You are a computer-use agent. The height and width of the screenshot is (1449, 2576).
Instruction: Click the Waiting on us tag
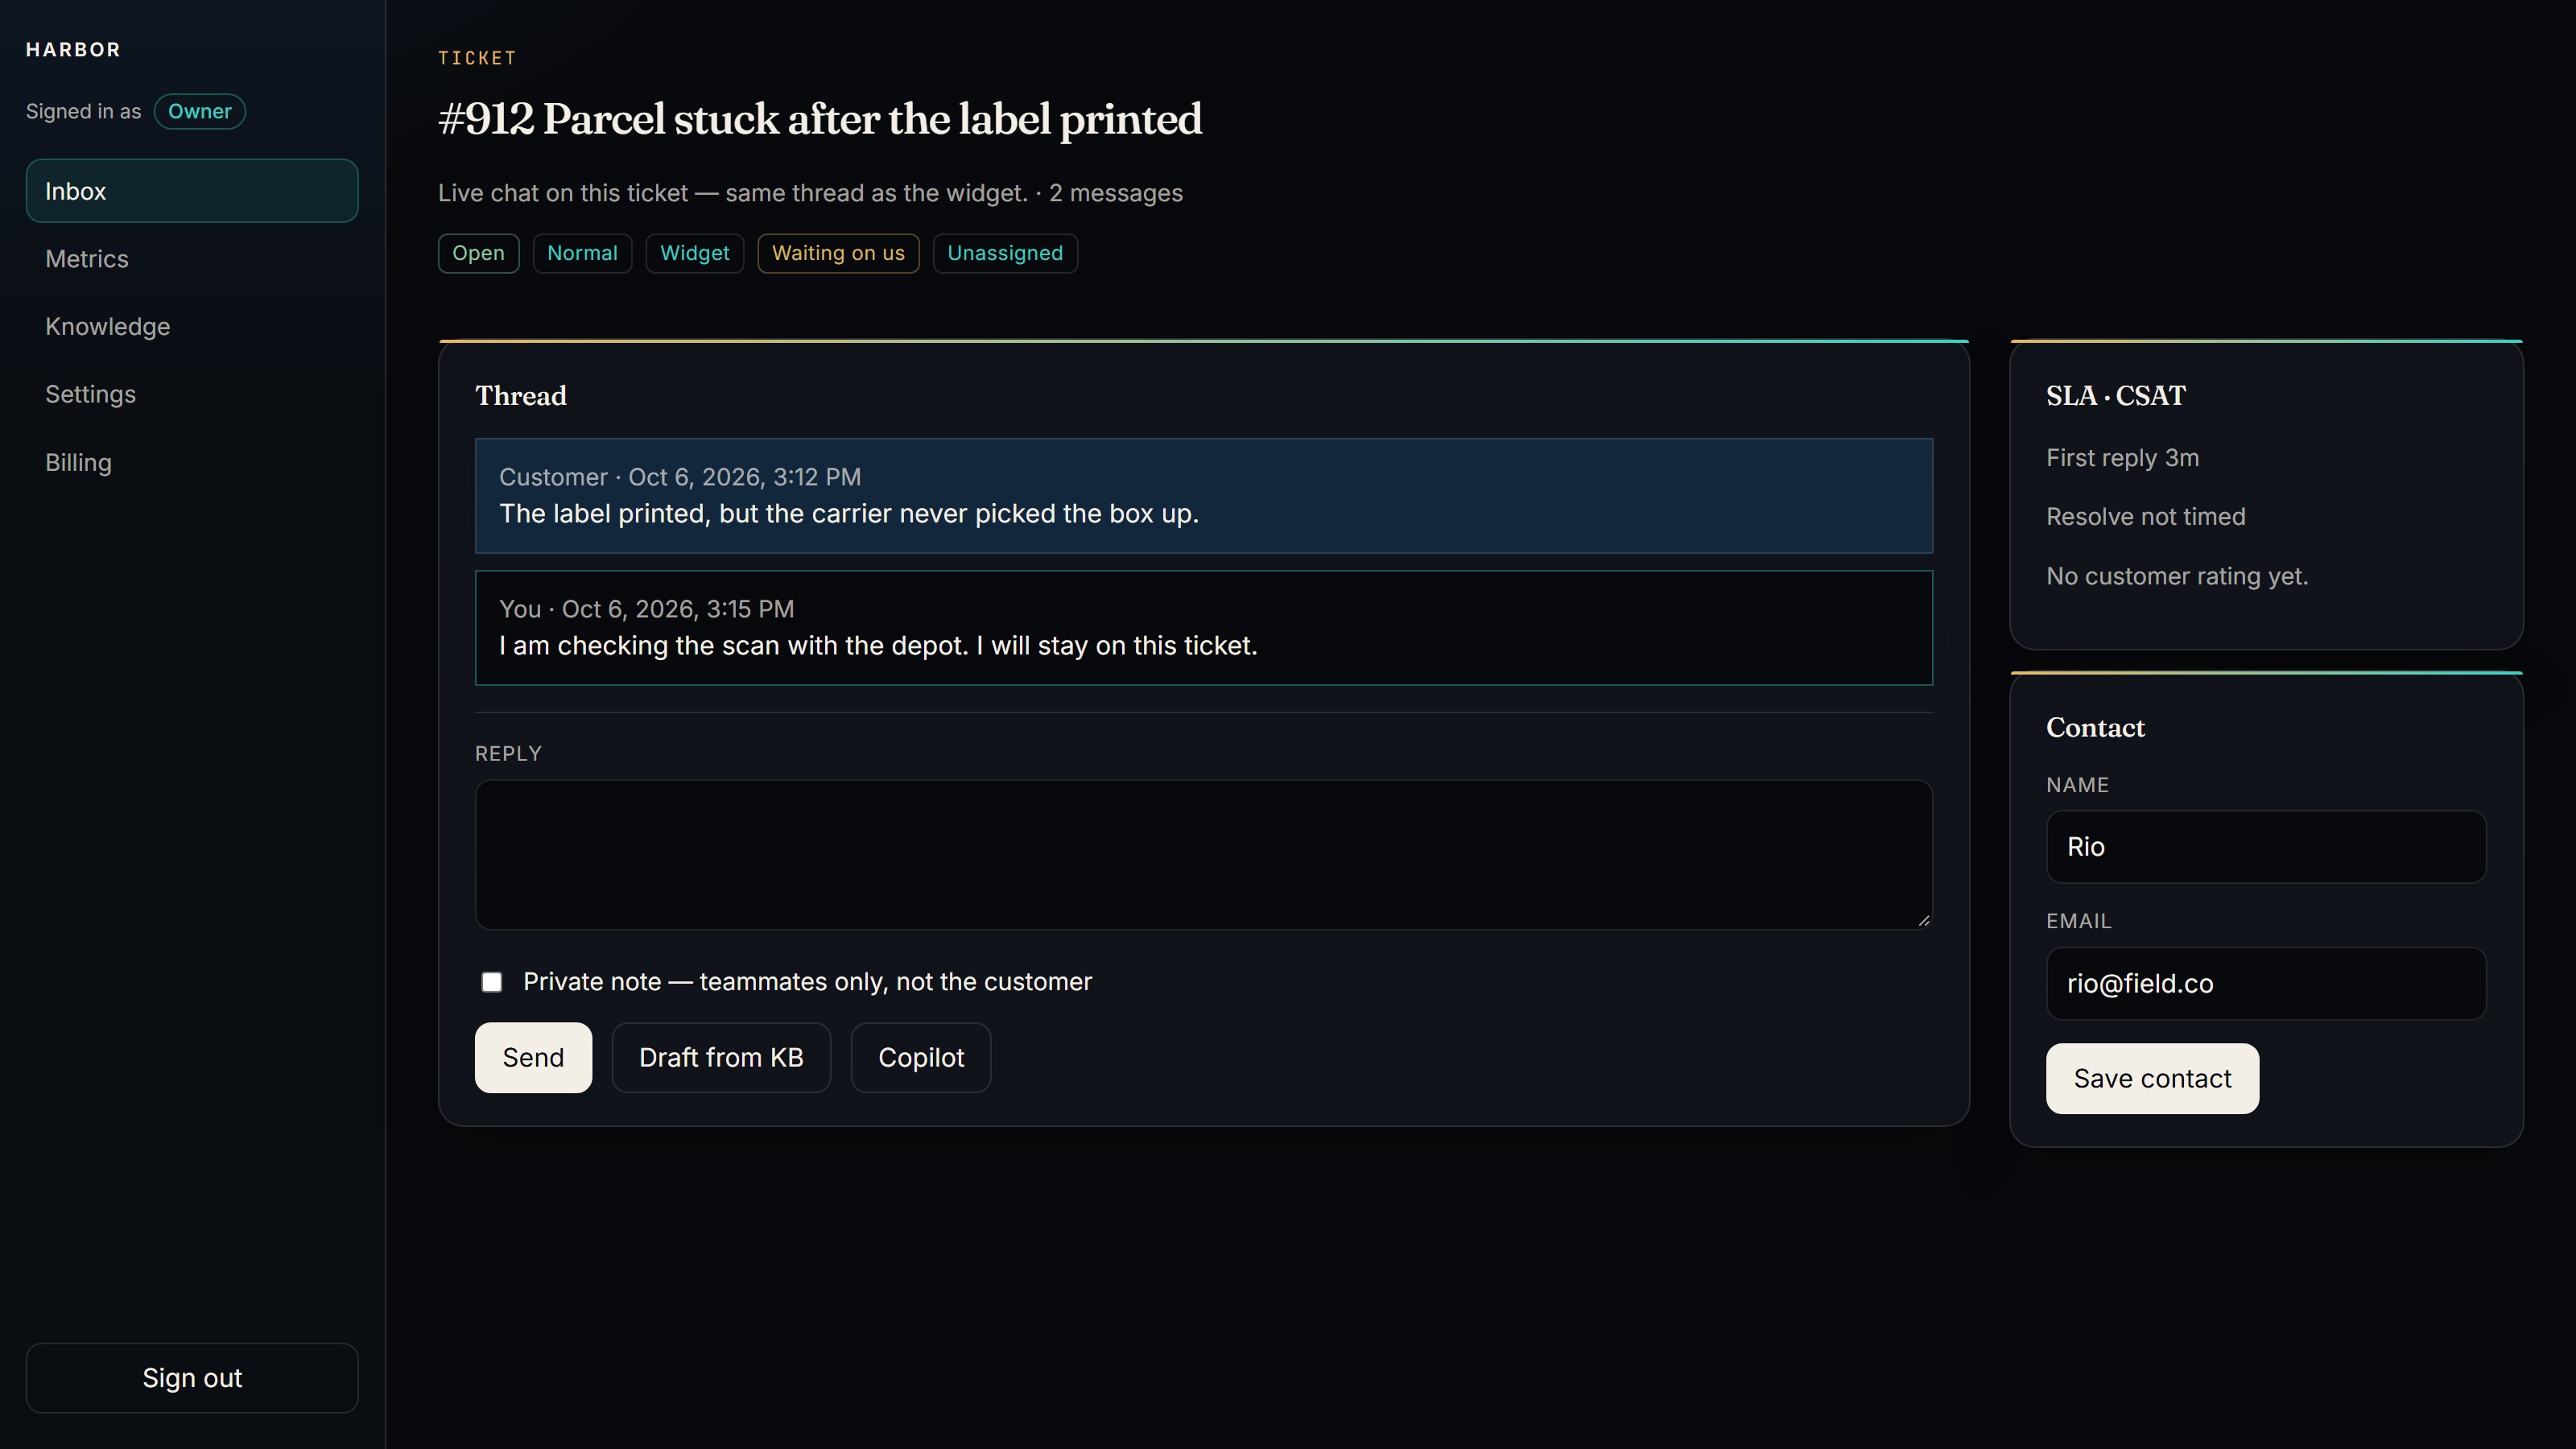pyautogui.click(x=838, y=253)
